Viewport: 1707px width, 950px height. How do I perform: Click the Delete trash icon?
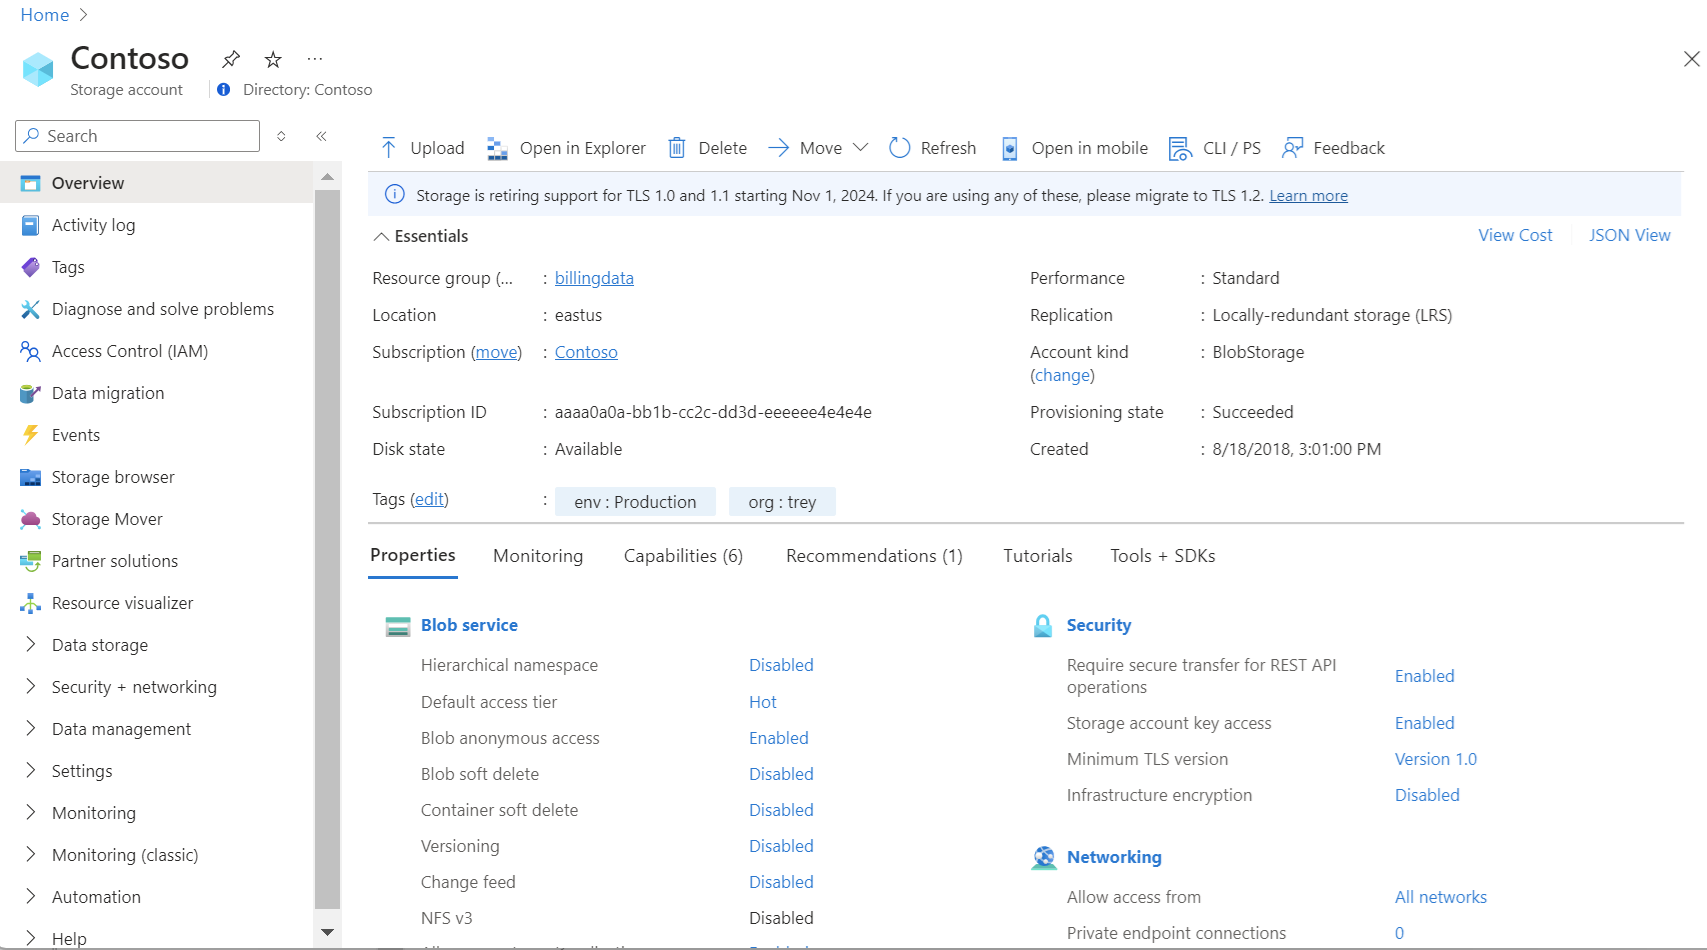click(x=677, y=148)
